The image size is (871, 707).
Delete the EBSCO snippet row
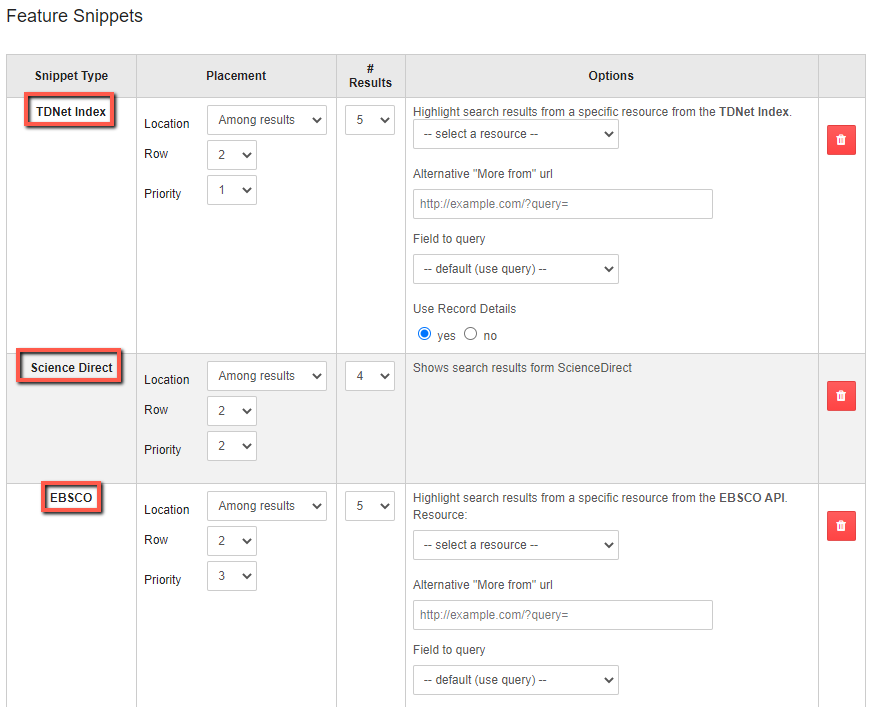pos(841,526)
